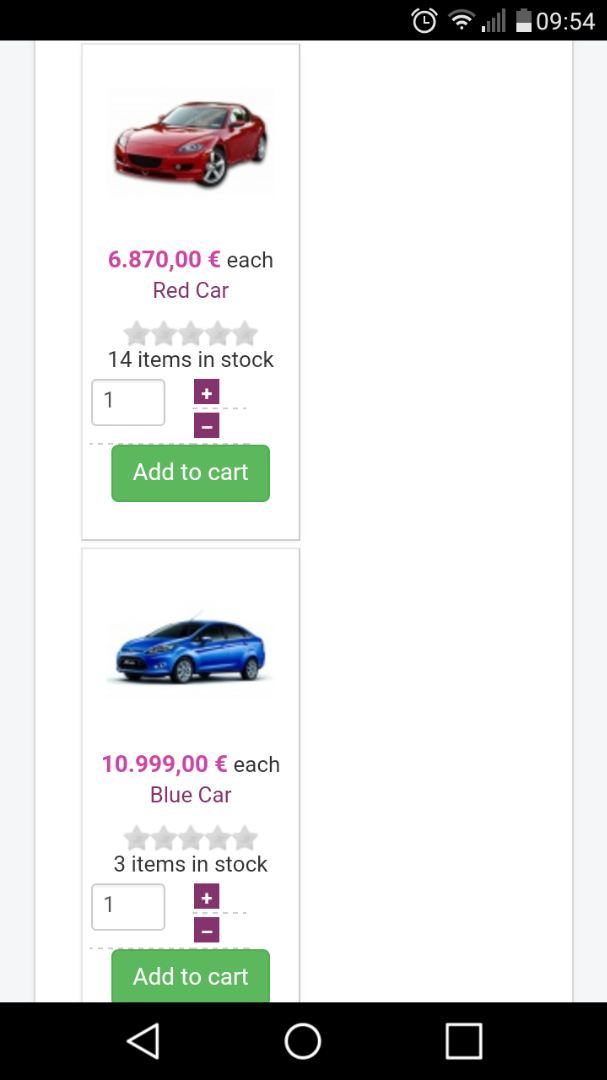
Task: Rate the Red Car one star
Action: [136, 333]
